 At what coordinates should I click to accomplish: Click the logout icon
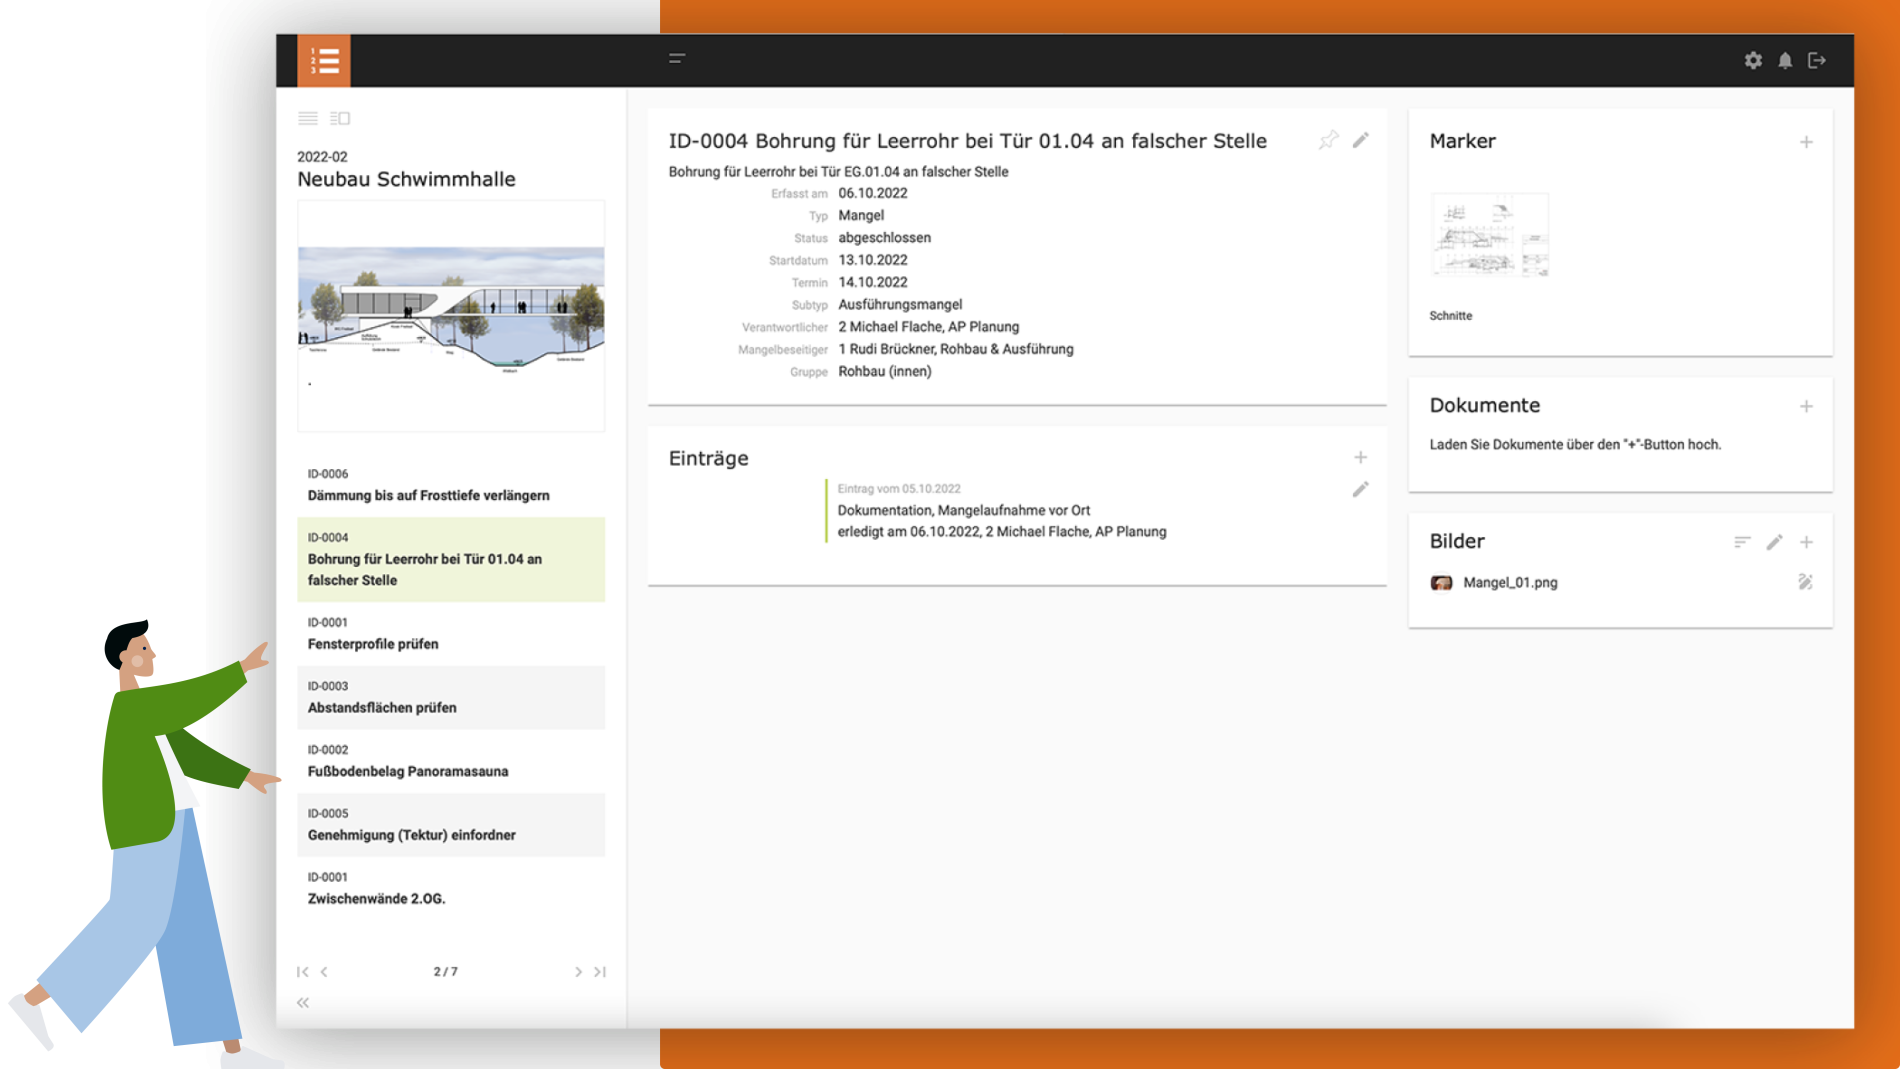pyautogui.click(x=1817, y=60)
